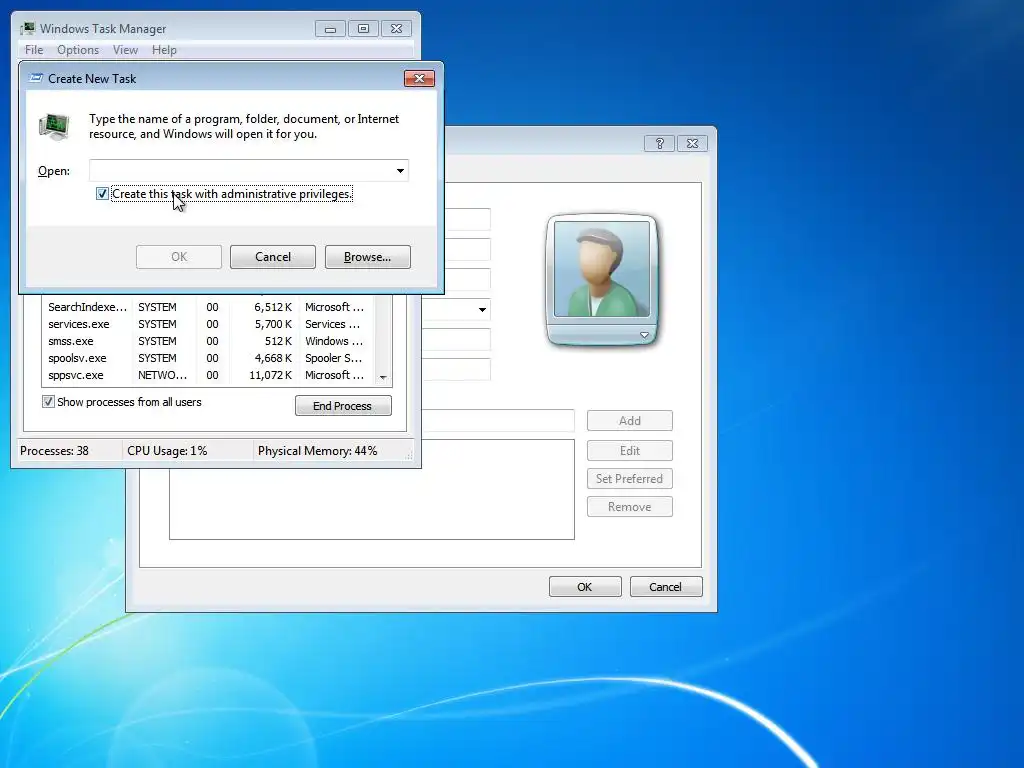Open the File menu in Task Manager
The height and width of the screenshot is (768, 1024).
34,50
